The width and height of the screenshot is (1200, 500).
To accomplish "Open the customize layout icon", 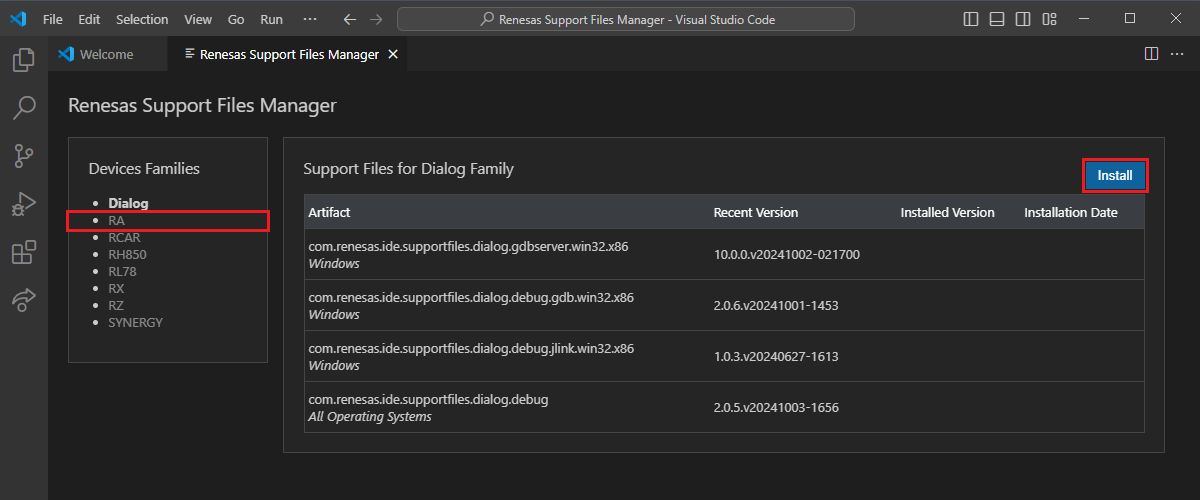I will [1049, 19].
